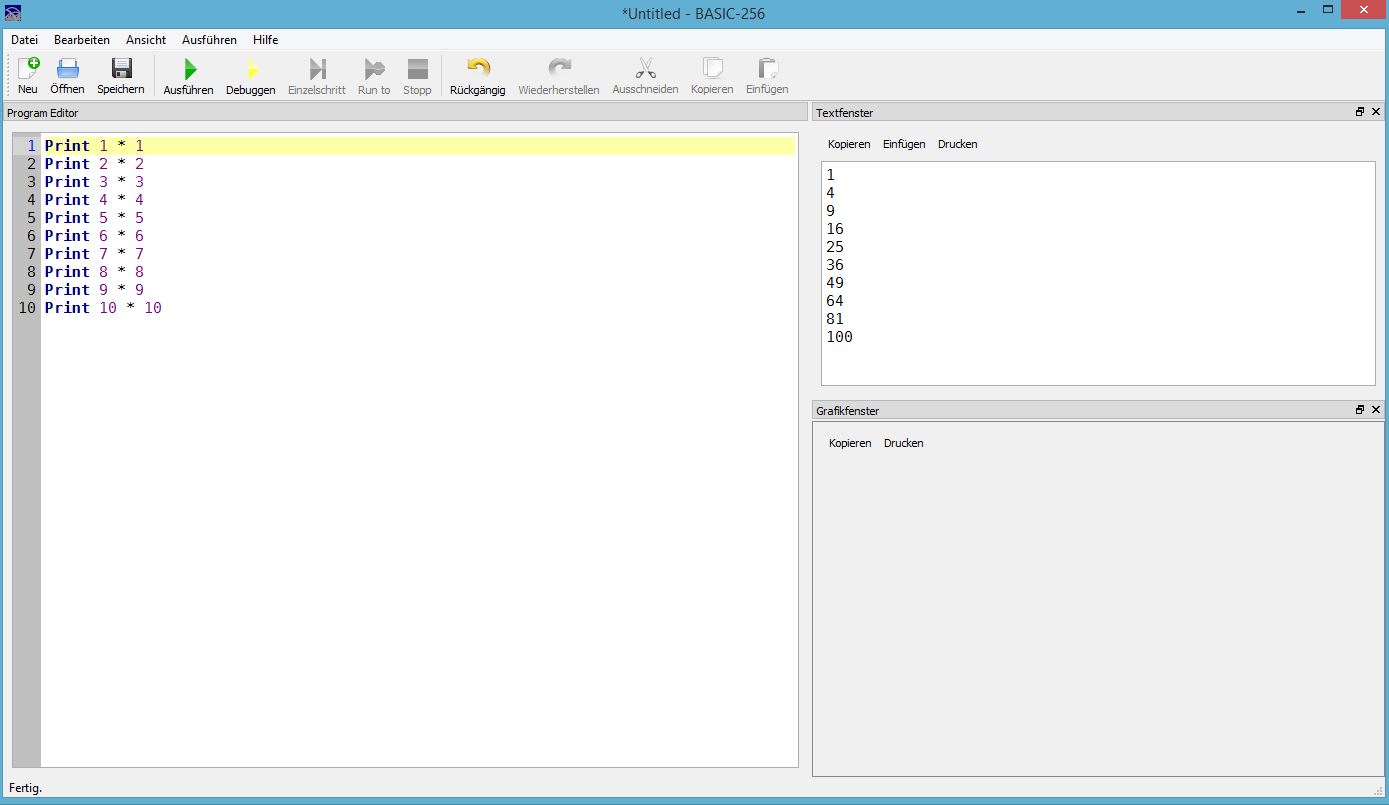Click Einfügen in the Textfenster panel
The height and width of the screenshot is (805, 1389).
click(x=904, y=144)
